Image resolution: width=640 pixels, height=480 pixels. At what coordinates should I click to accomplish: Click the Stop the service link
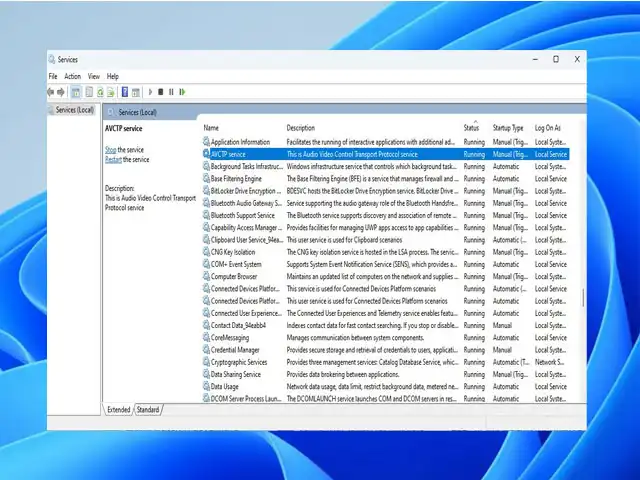tap(111, 150)
